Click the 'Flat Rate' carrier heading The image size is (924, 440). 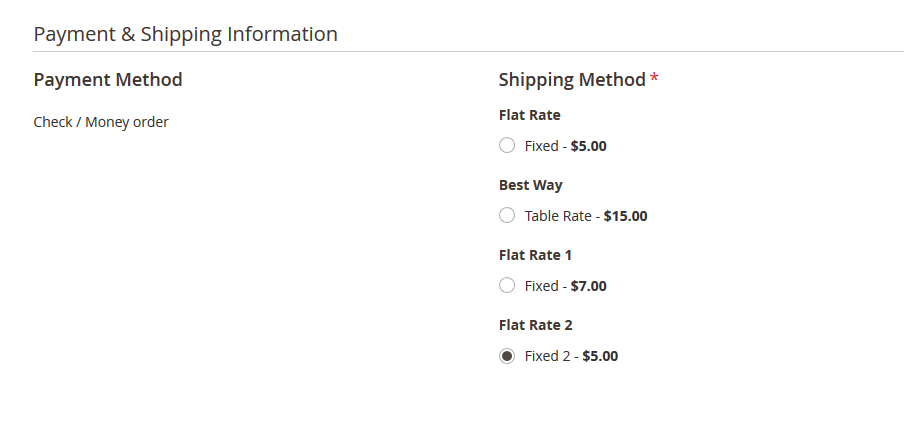point(529,115)
